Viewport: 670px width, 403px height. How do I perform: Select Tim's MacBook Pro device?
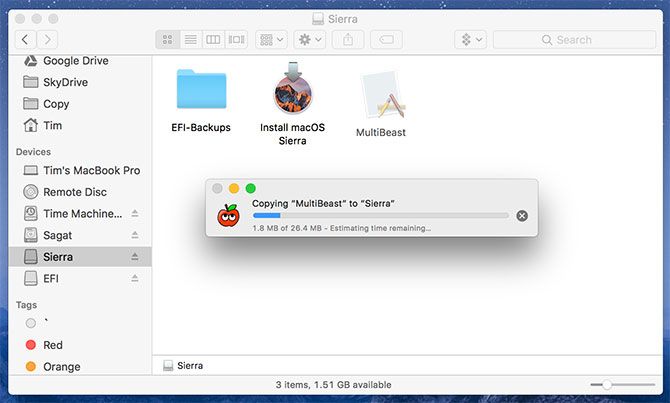click(82, 171)
